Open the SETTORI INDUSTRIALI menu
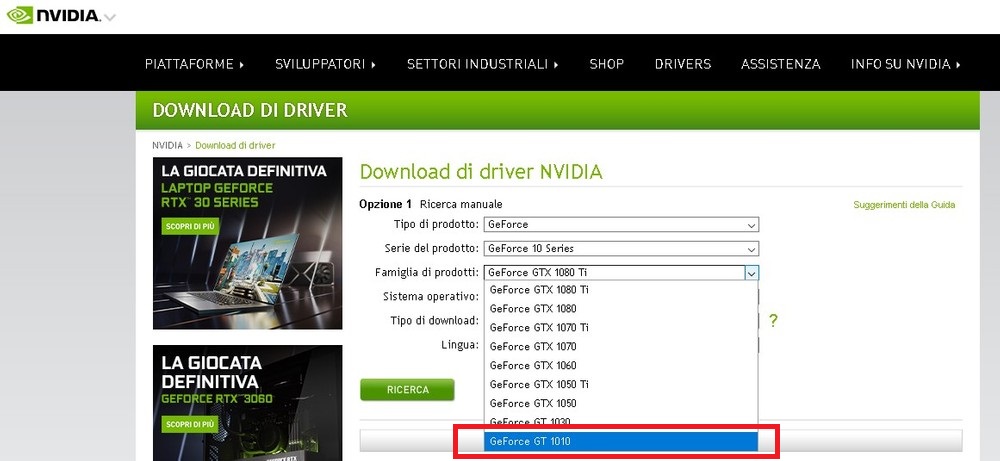Viewport: 1000px width, 461px height. click(x=483, y=64)
